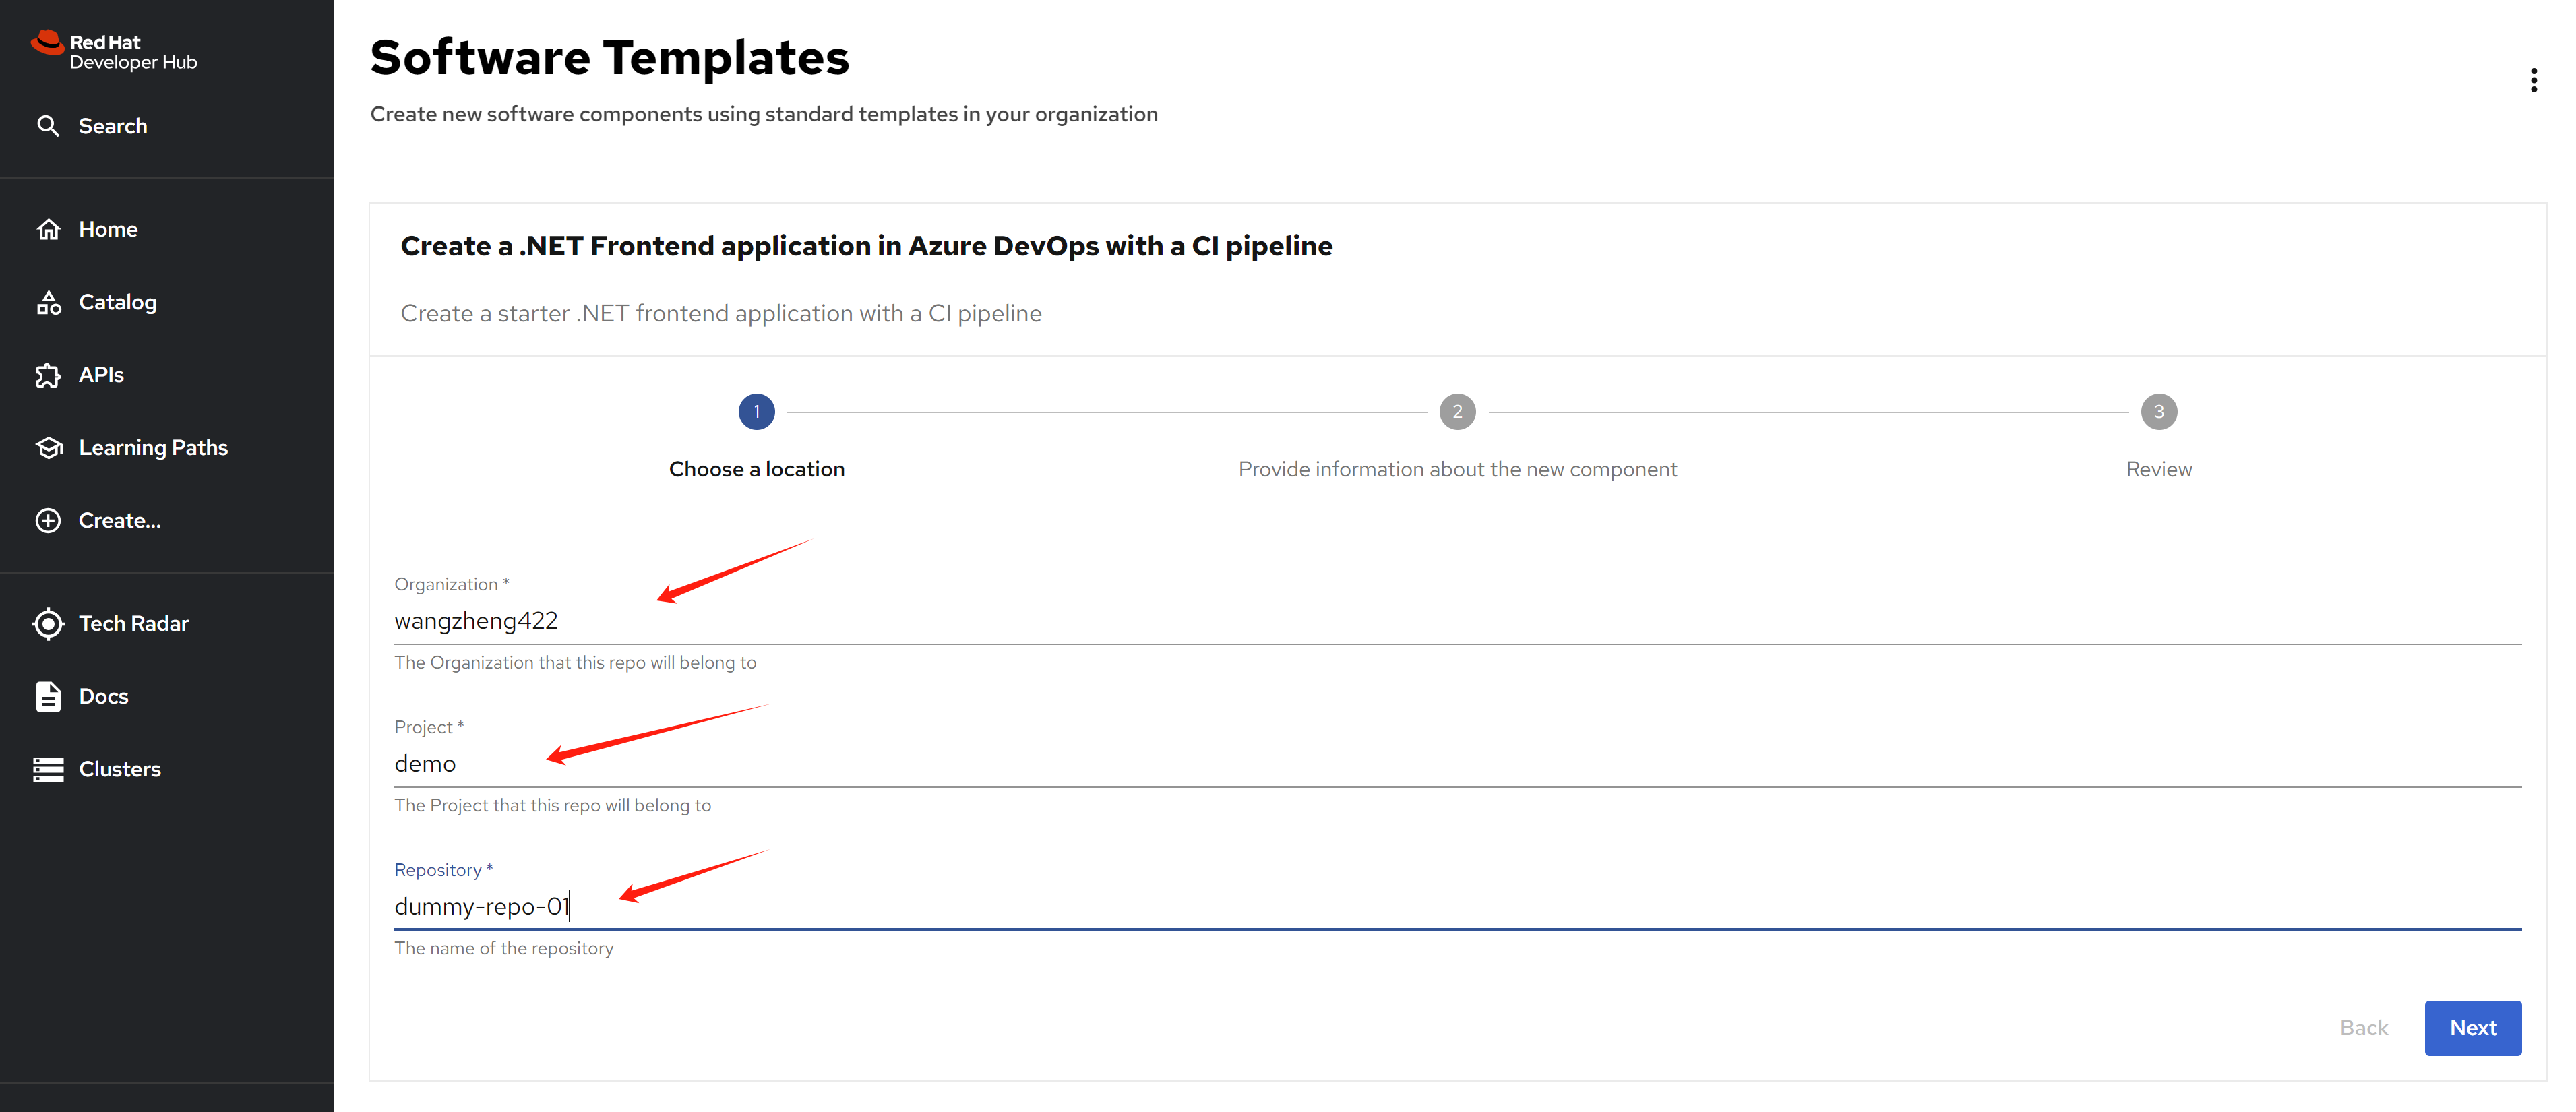
Task: Click the Back button
Action: (x=2363, y=1028)
